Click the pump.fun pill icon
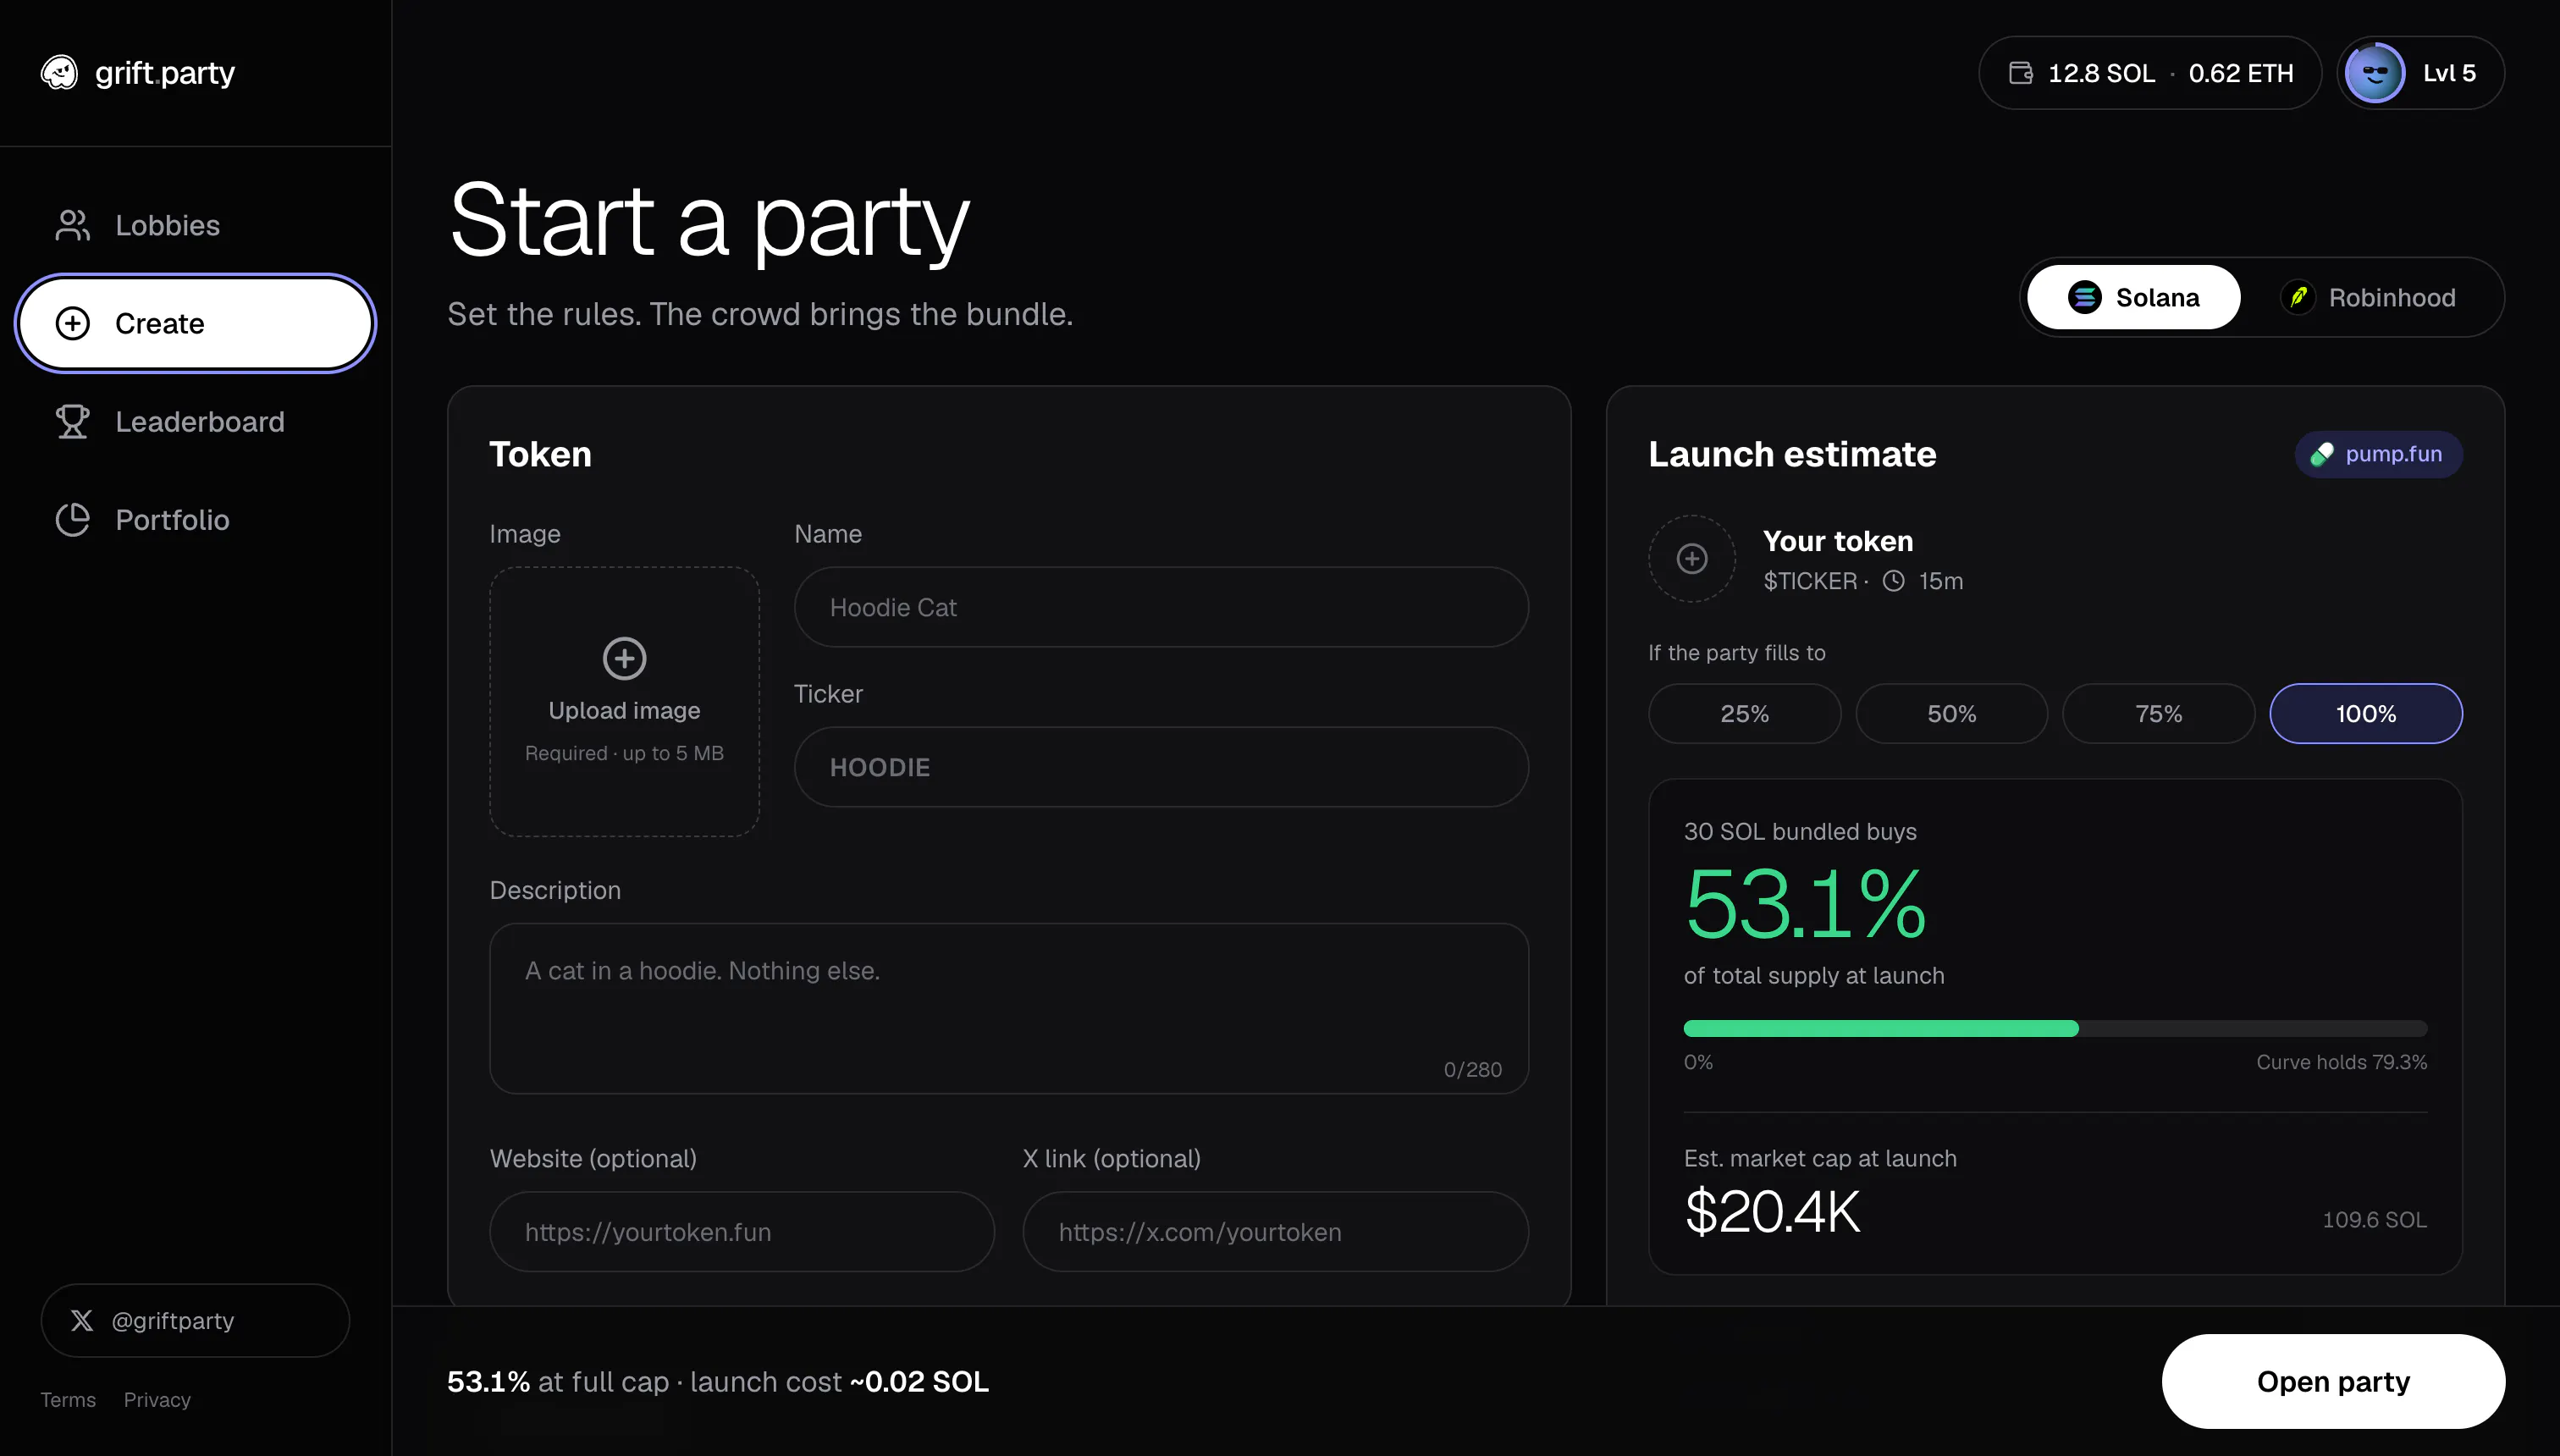This screenshot has width=2560, height=1456. [2322, 454]
